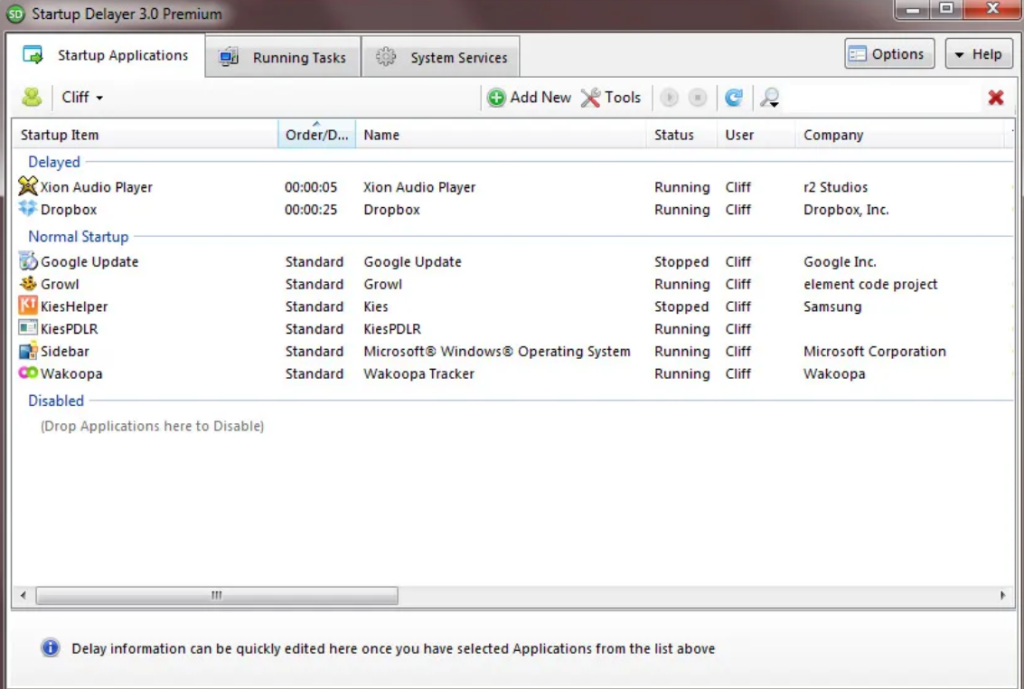The height and width of the screenshot is (689, 1024).
Task: Click the greyed-out start application play icon
Action: [669, 97]
